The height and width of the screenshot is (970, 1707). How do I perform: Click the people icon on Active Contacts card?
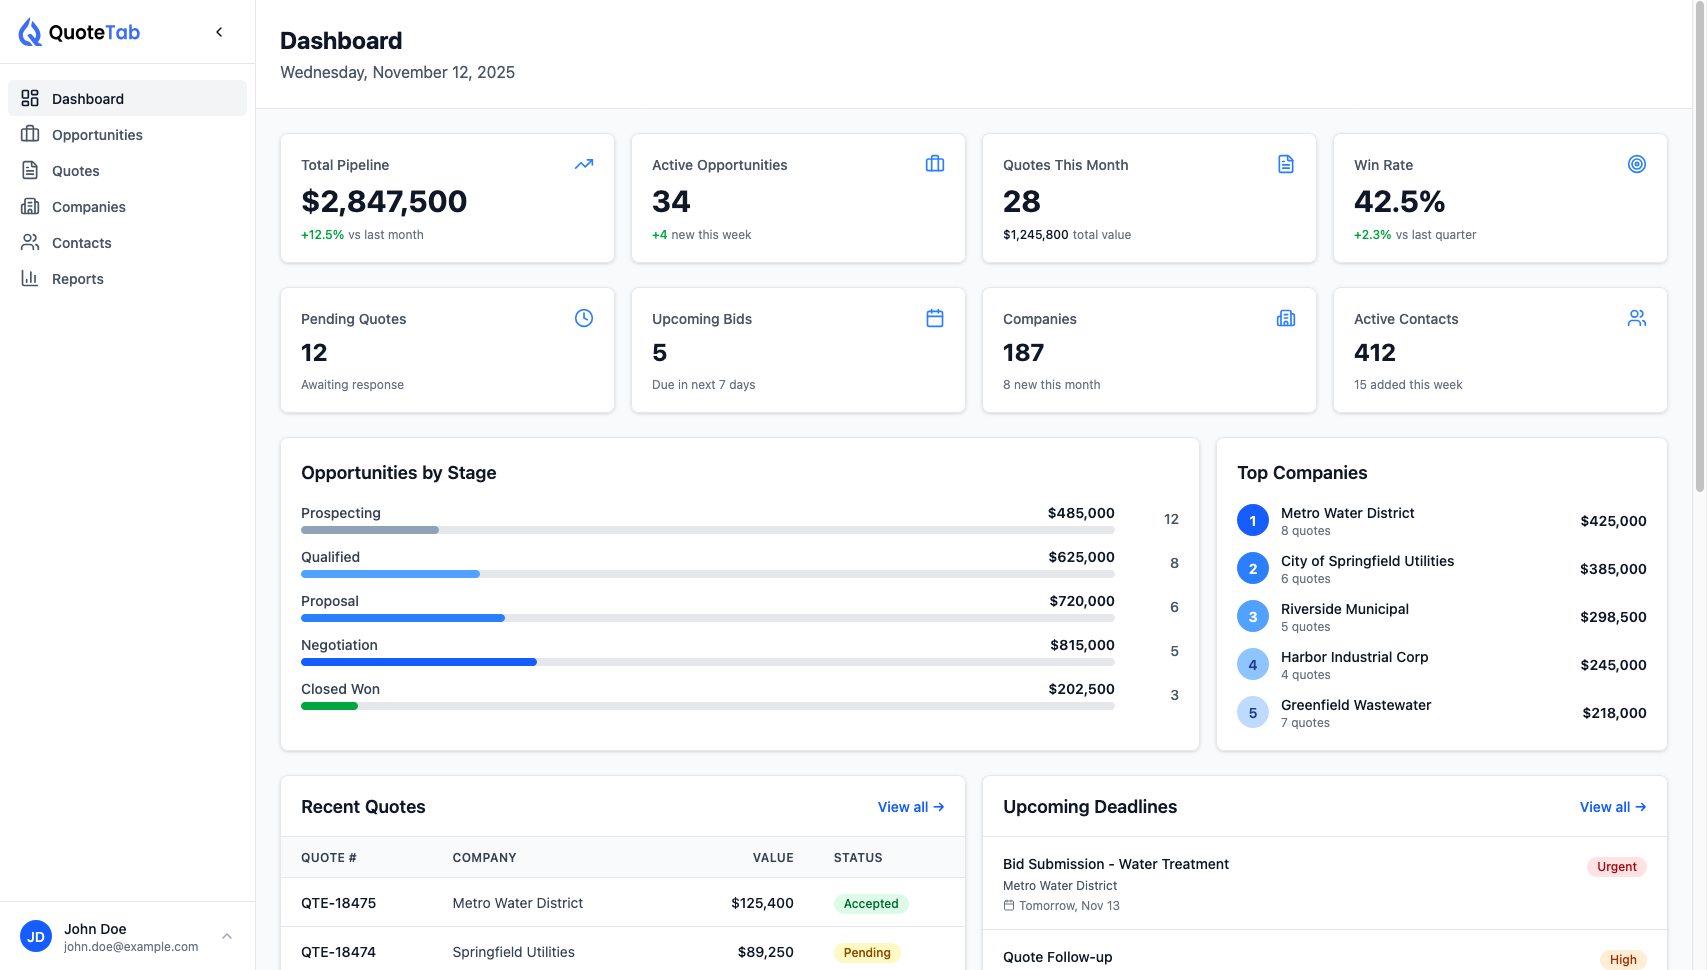[1637, 318]
